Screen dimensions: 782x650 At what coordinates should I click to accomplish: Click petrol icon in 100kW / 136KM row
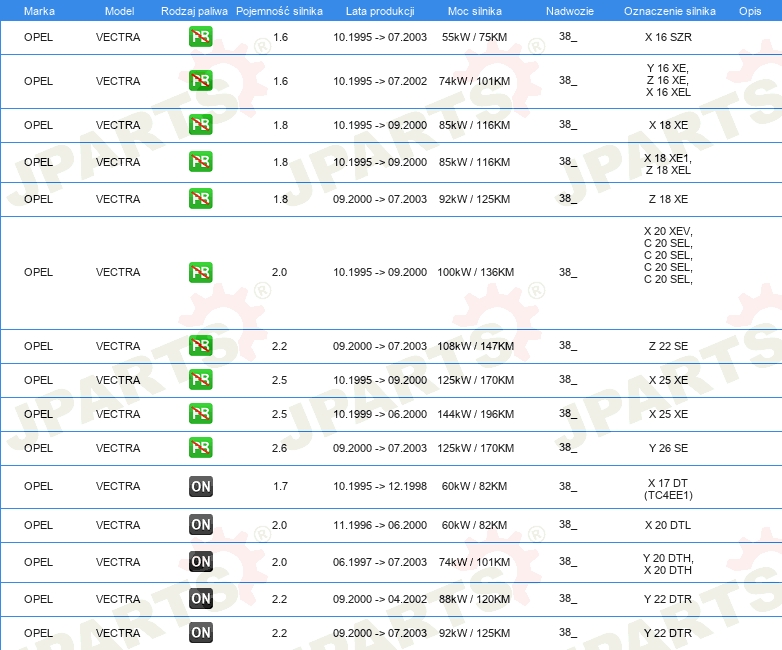(x=200, y=272)
